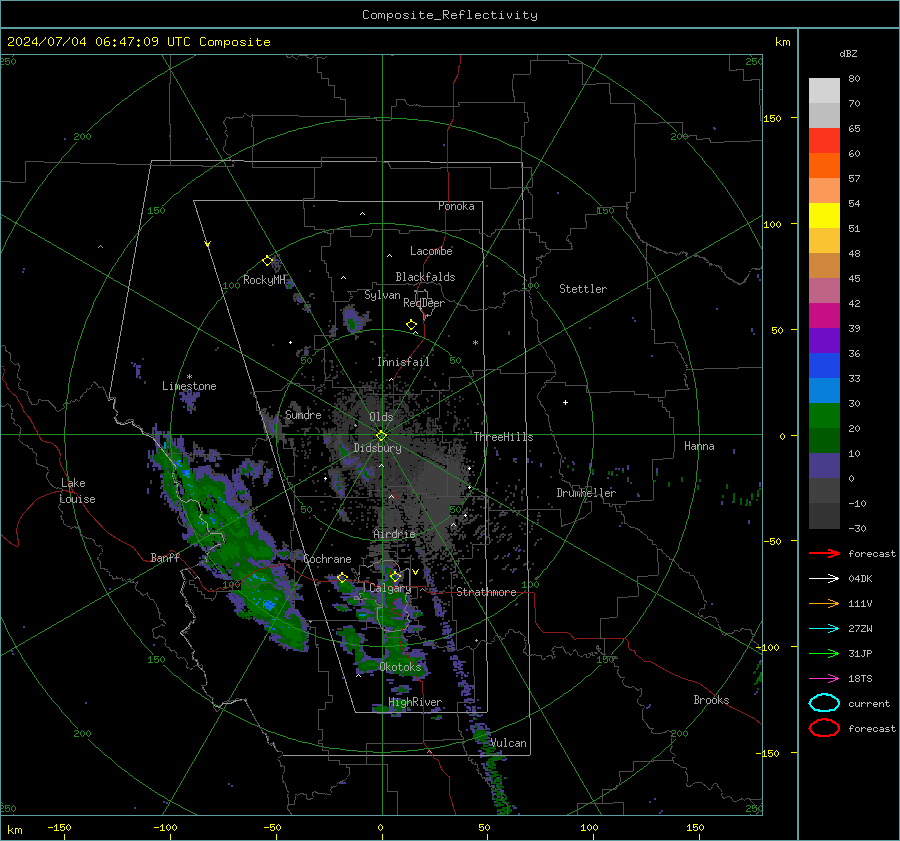Image resolution: width=900 pixels, height=841 pixels.
Task: Select the RedDeer city label
Action: point(424,303)
